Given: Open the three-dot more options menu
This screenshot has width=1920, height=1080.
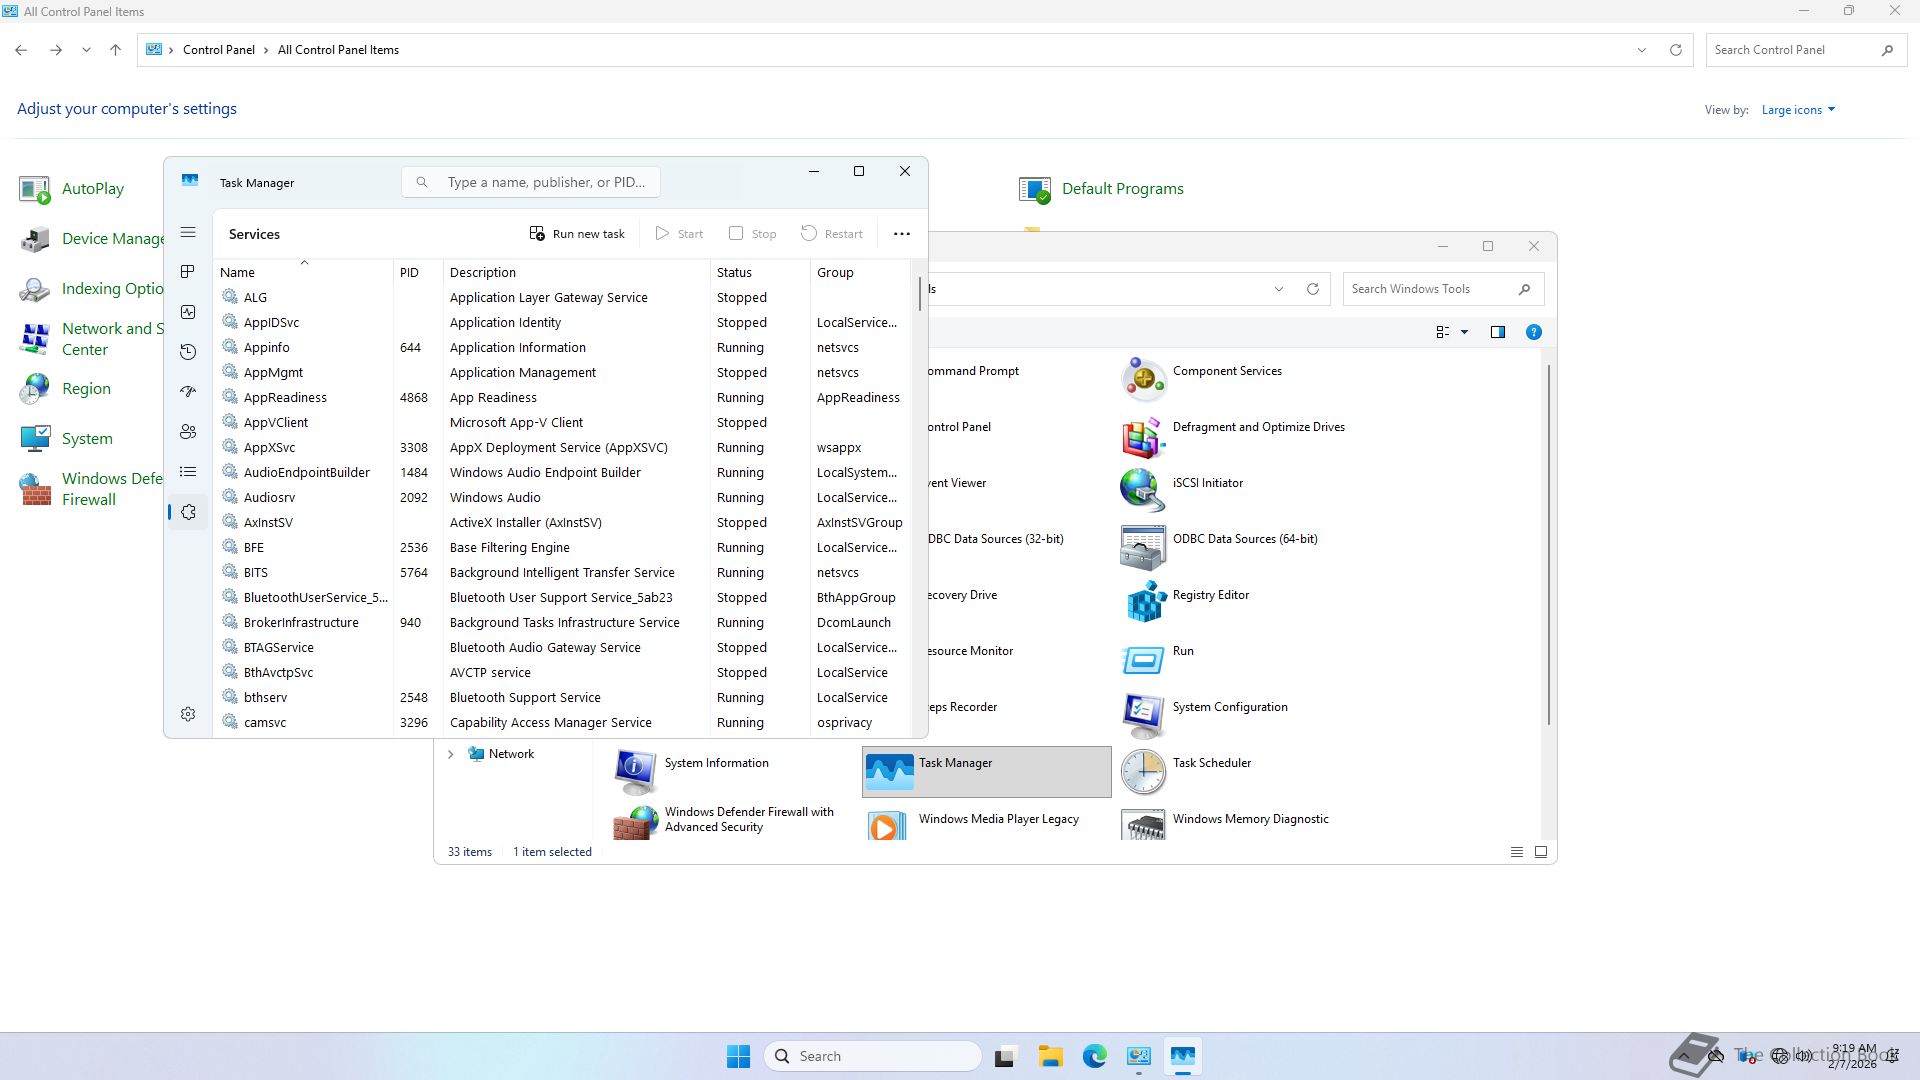Looking at the screenshot, I should tap(901, 234).
